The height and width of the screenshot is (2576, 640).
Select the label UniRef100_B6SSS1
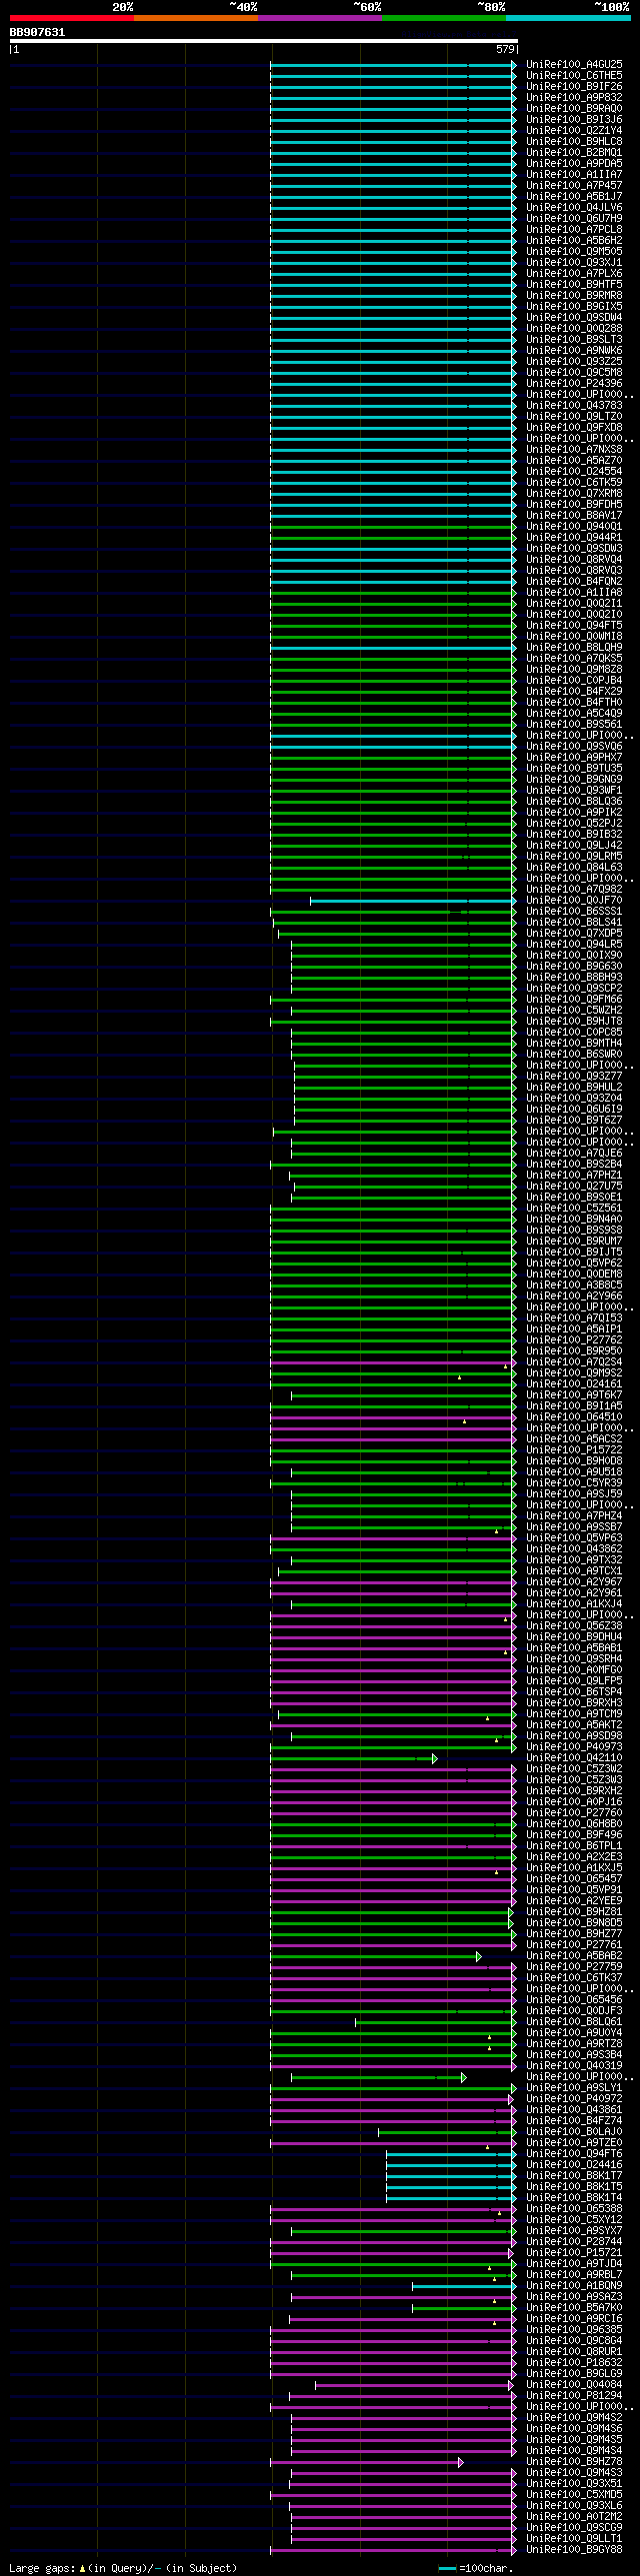tap(574, 911)
